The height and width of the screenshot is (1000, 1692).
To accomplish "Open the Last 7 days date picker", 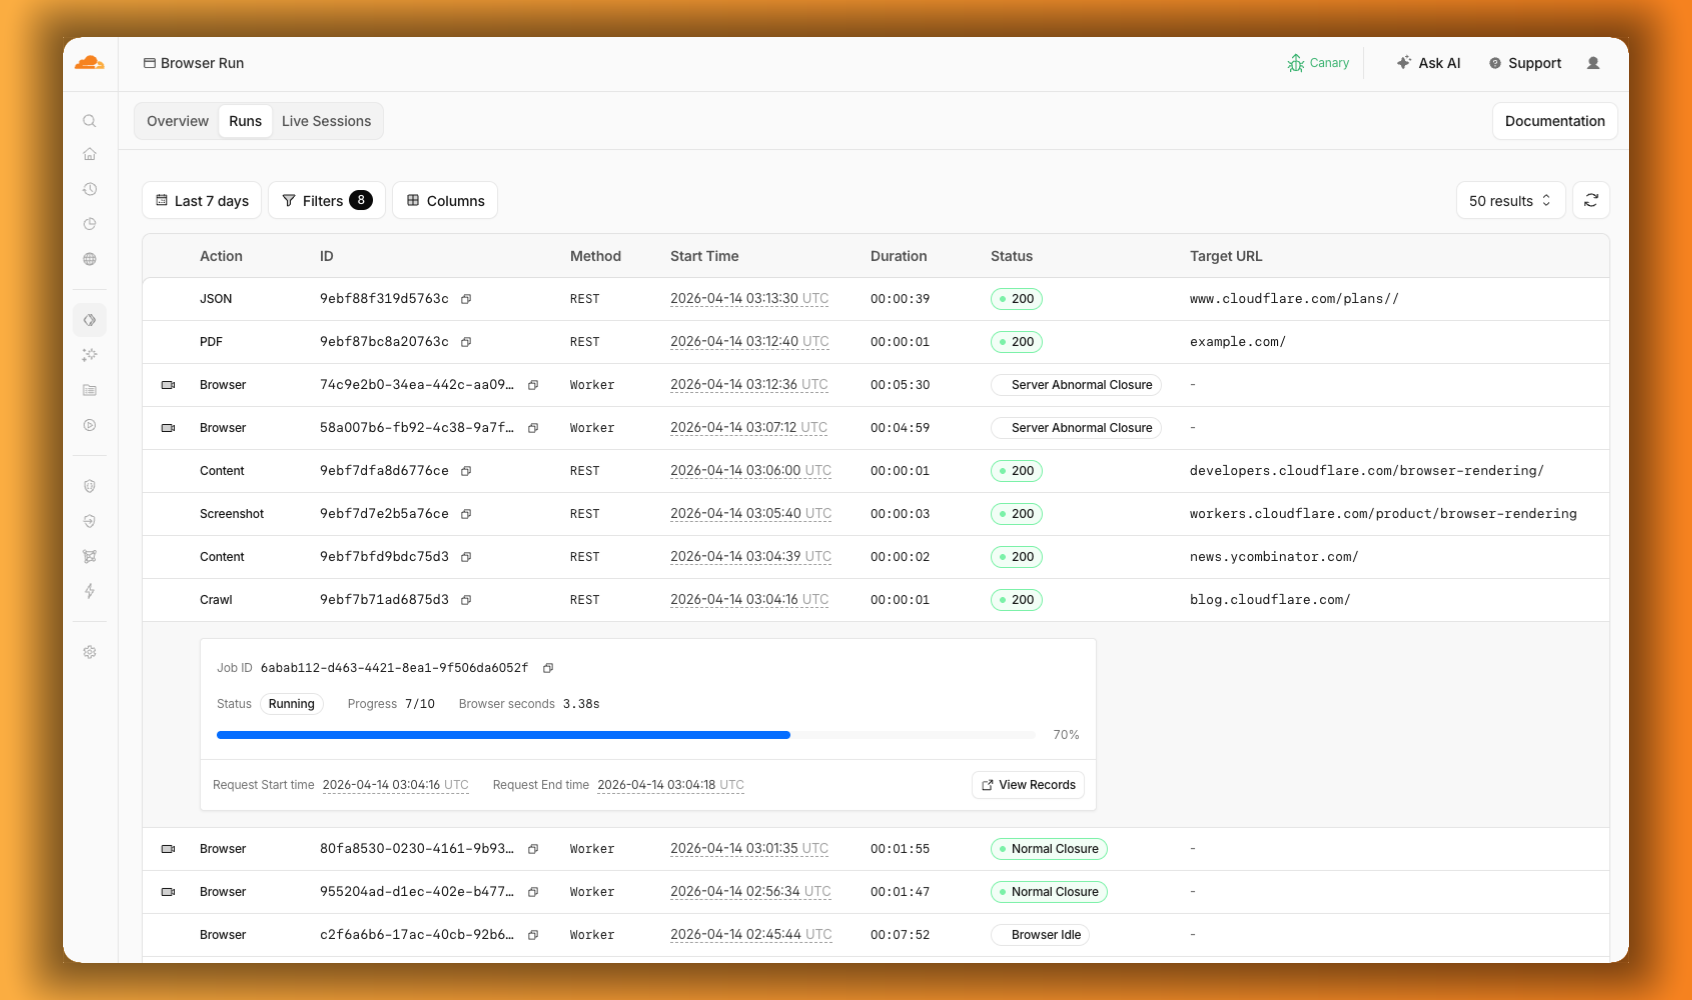I will point(201,200).
